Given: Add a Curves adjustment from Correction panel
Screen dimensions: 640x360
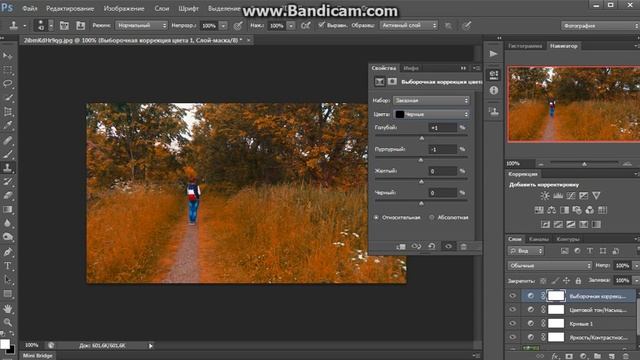Looking at the screenshot, I should point(571,196).
